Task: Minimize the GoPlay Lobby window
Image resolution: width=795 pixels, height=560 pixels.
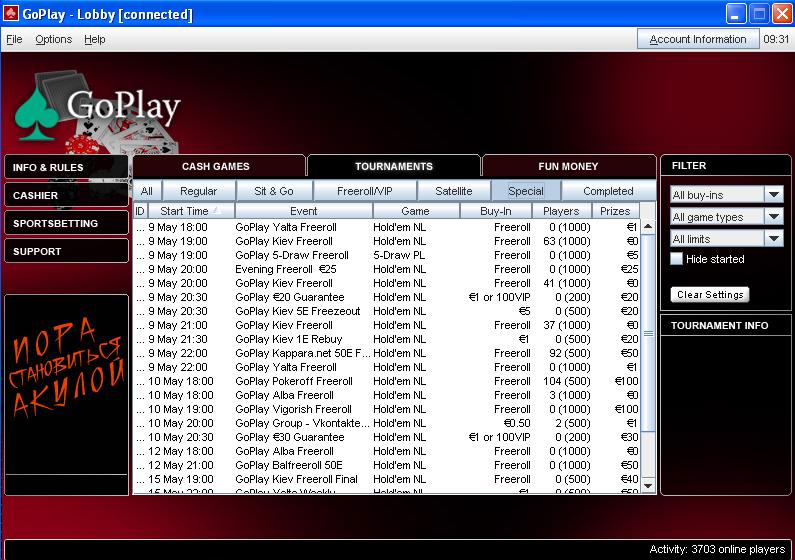Action: point(735,14)
